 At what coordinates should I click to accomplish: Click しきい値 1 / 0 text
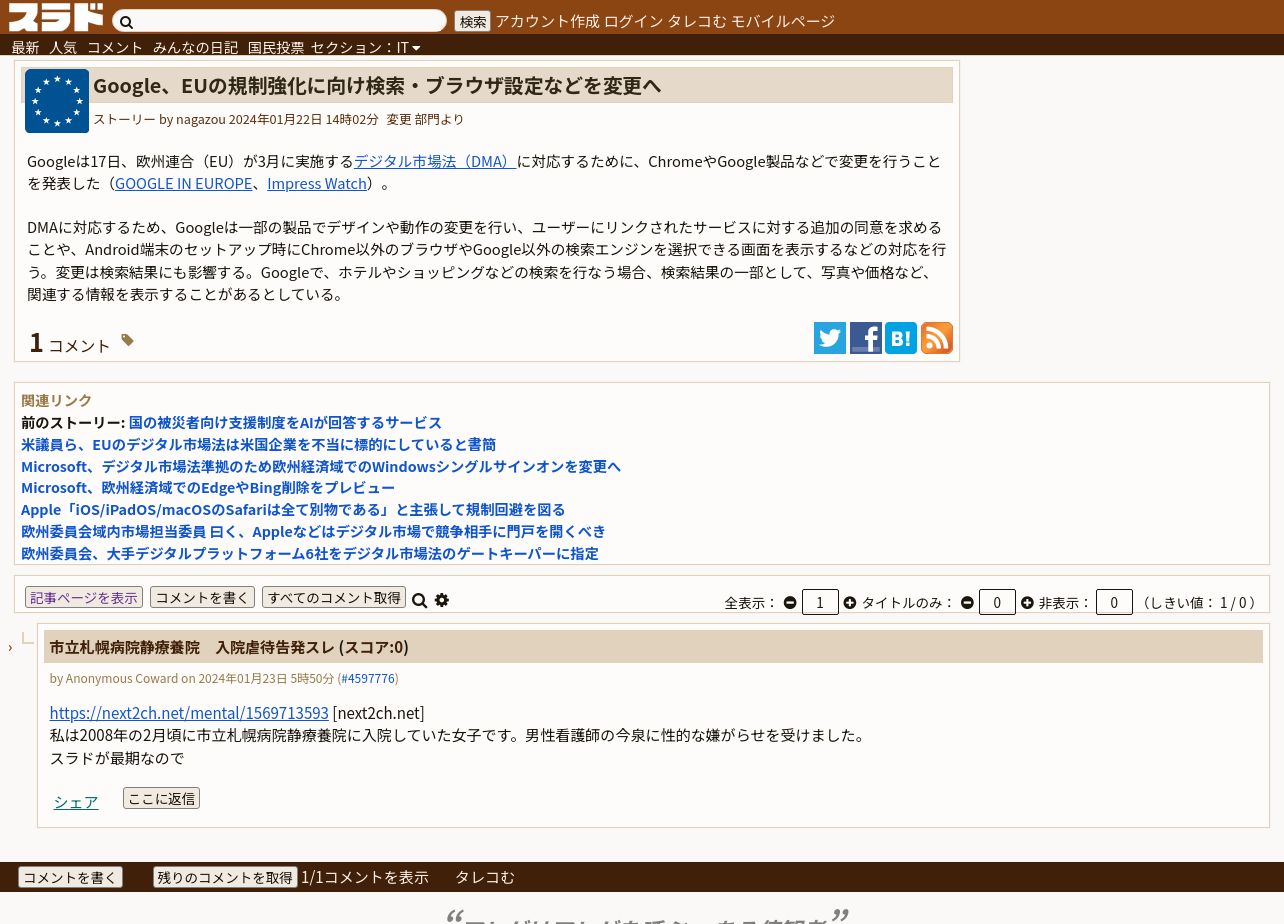click(x=1198, y=602)
